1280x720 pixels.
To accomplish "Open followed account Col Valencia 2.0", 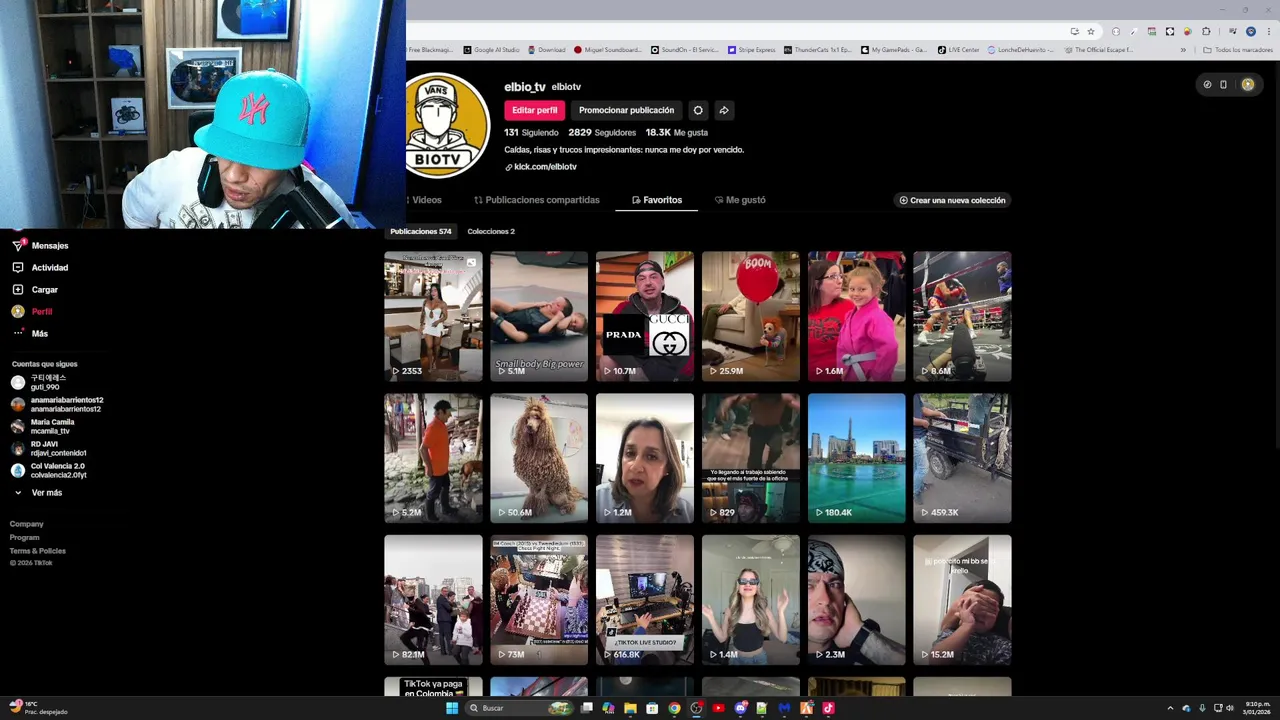I will [48, 471].
